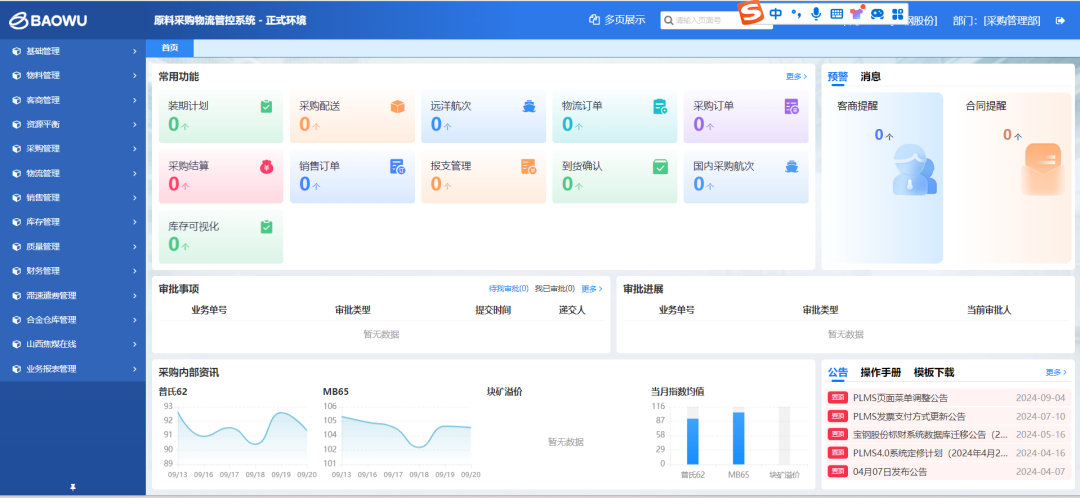Click the logout icon in the header
This screenshot has height=498, width=1080.
point(1060,20)
